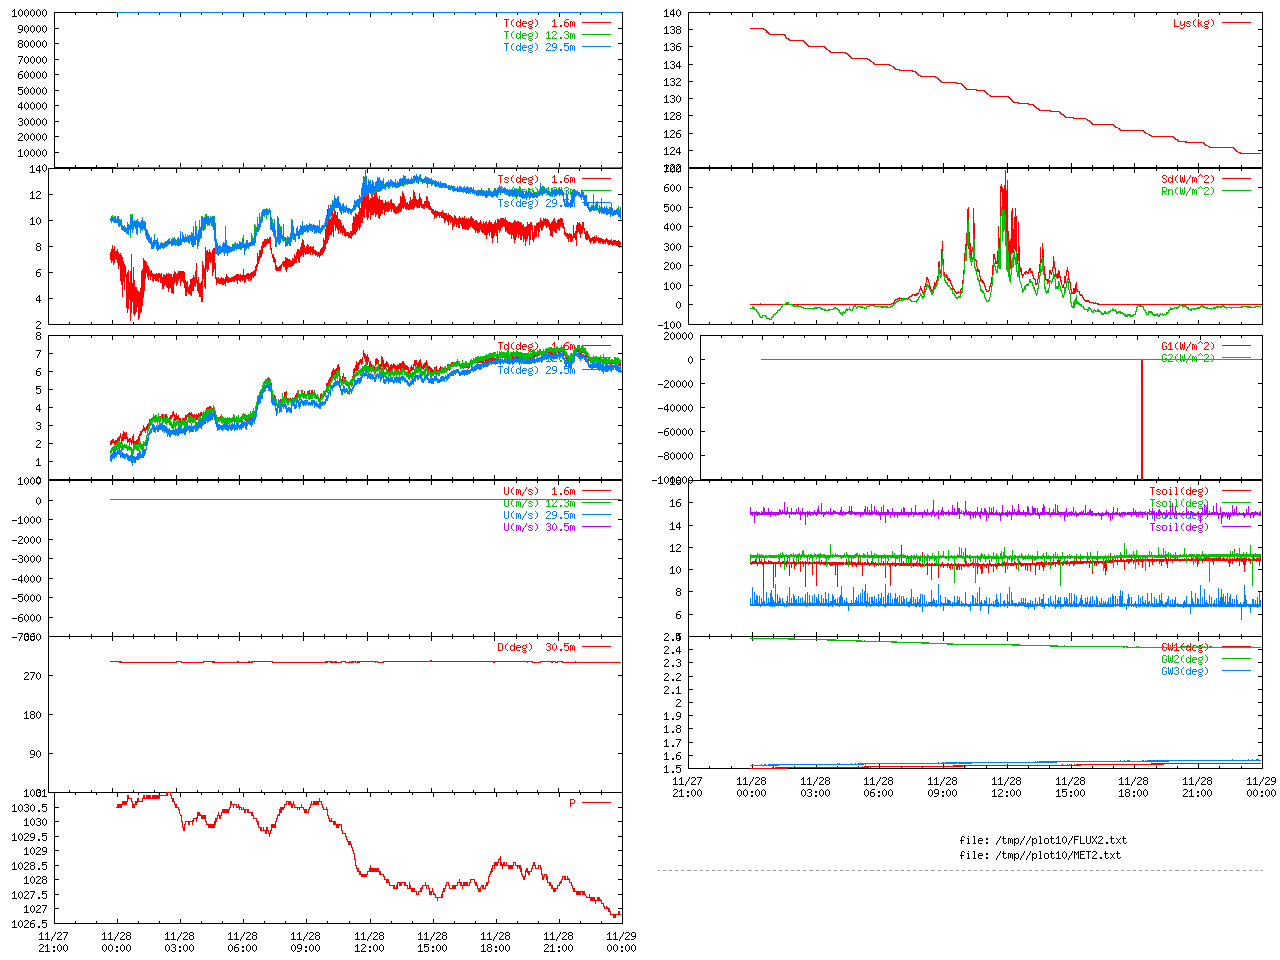Image resolution: width=1280 pixels, height=960 pixels.
Task: Click the GW2(deg) legend label
Action: tap(1184, 659)
